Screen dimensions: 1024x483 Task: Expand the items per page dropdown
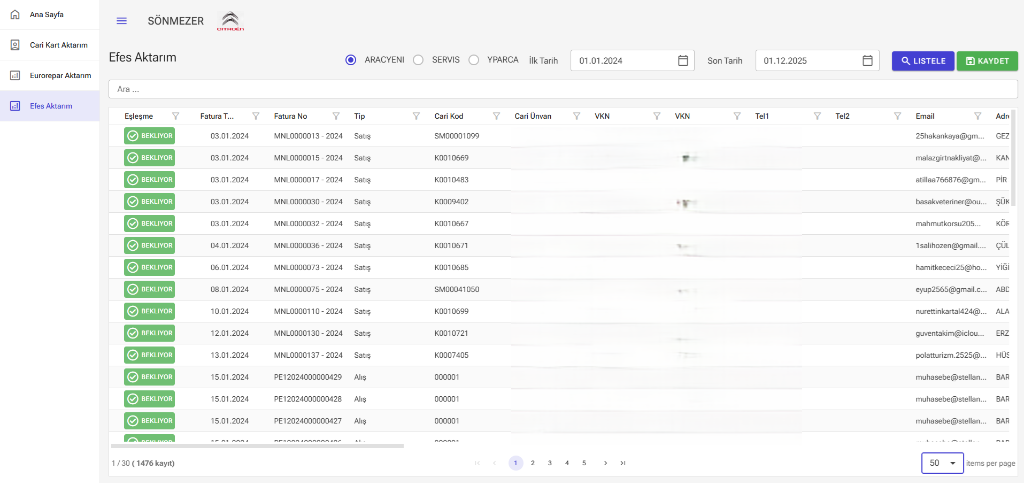pyautogui.click(x=942, y=463)
